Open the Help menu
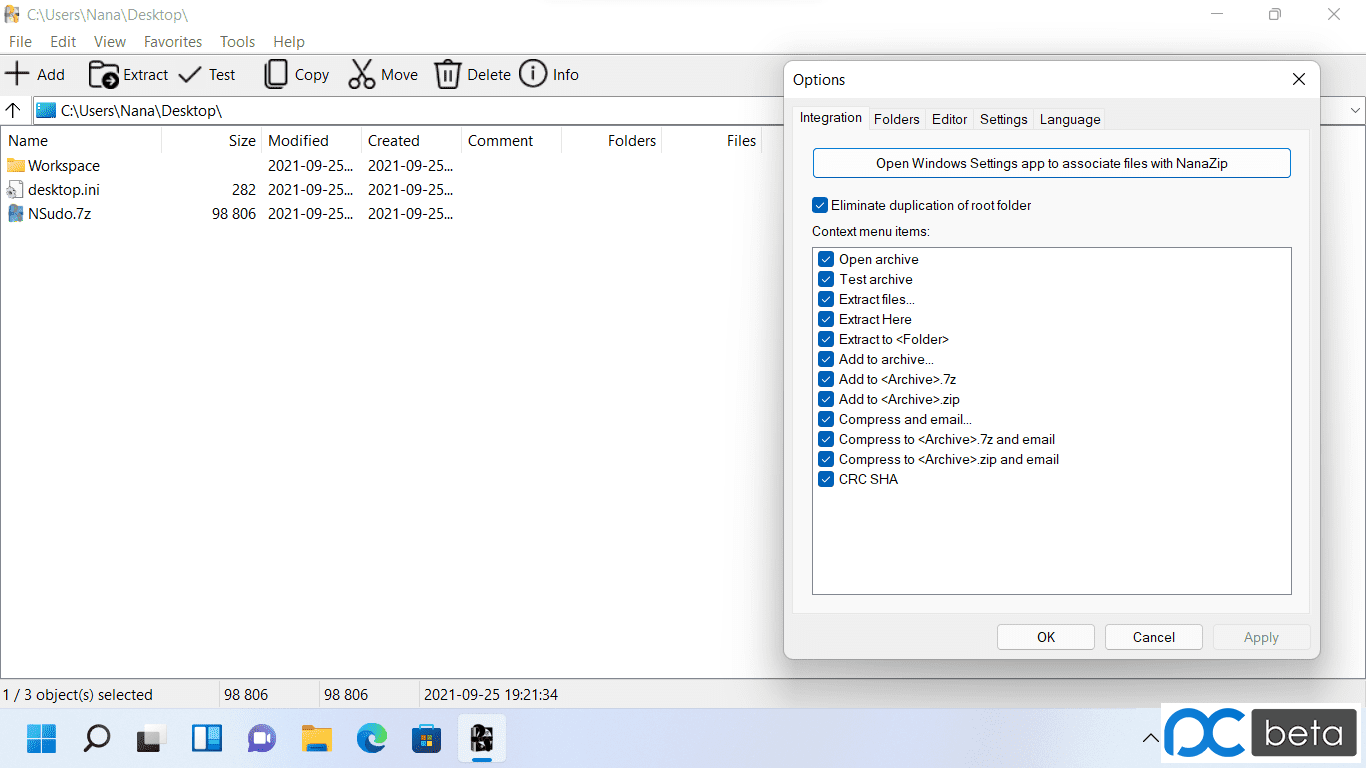 pos(289,42)
